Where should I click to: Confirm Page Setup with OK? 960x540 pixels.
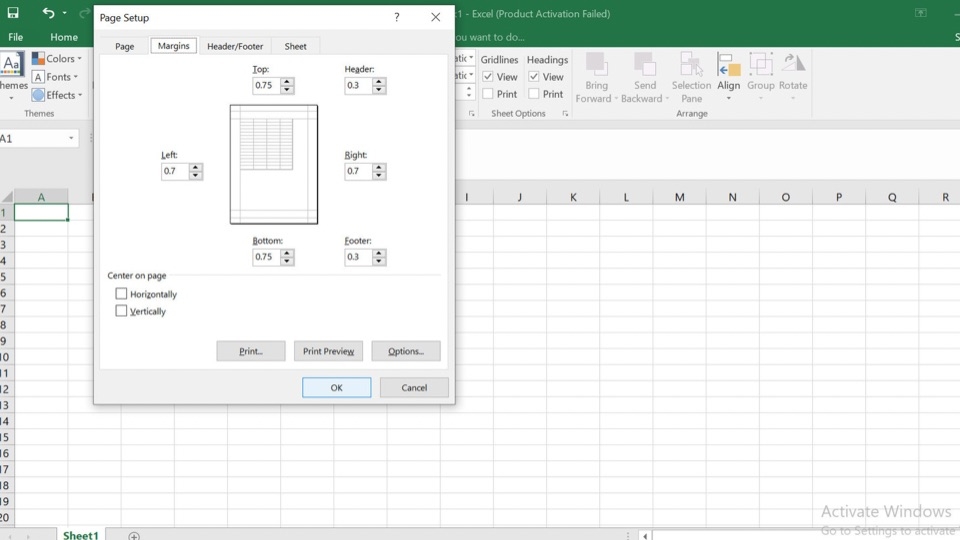coord(336,388)
